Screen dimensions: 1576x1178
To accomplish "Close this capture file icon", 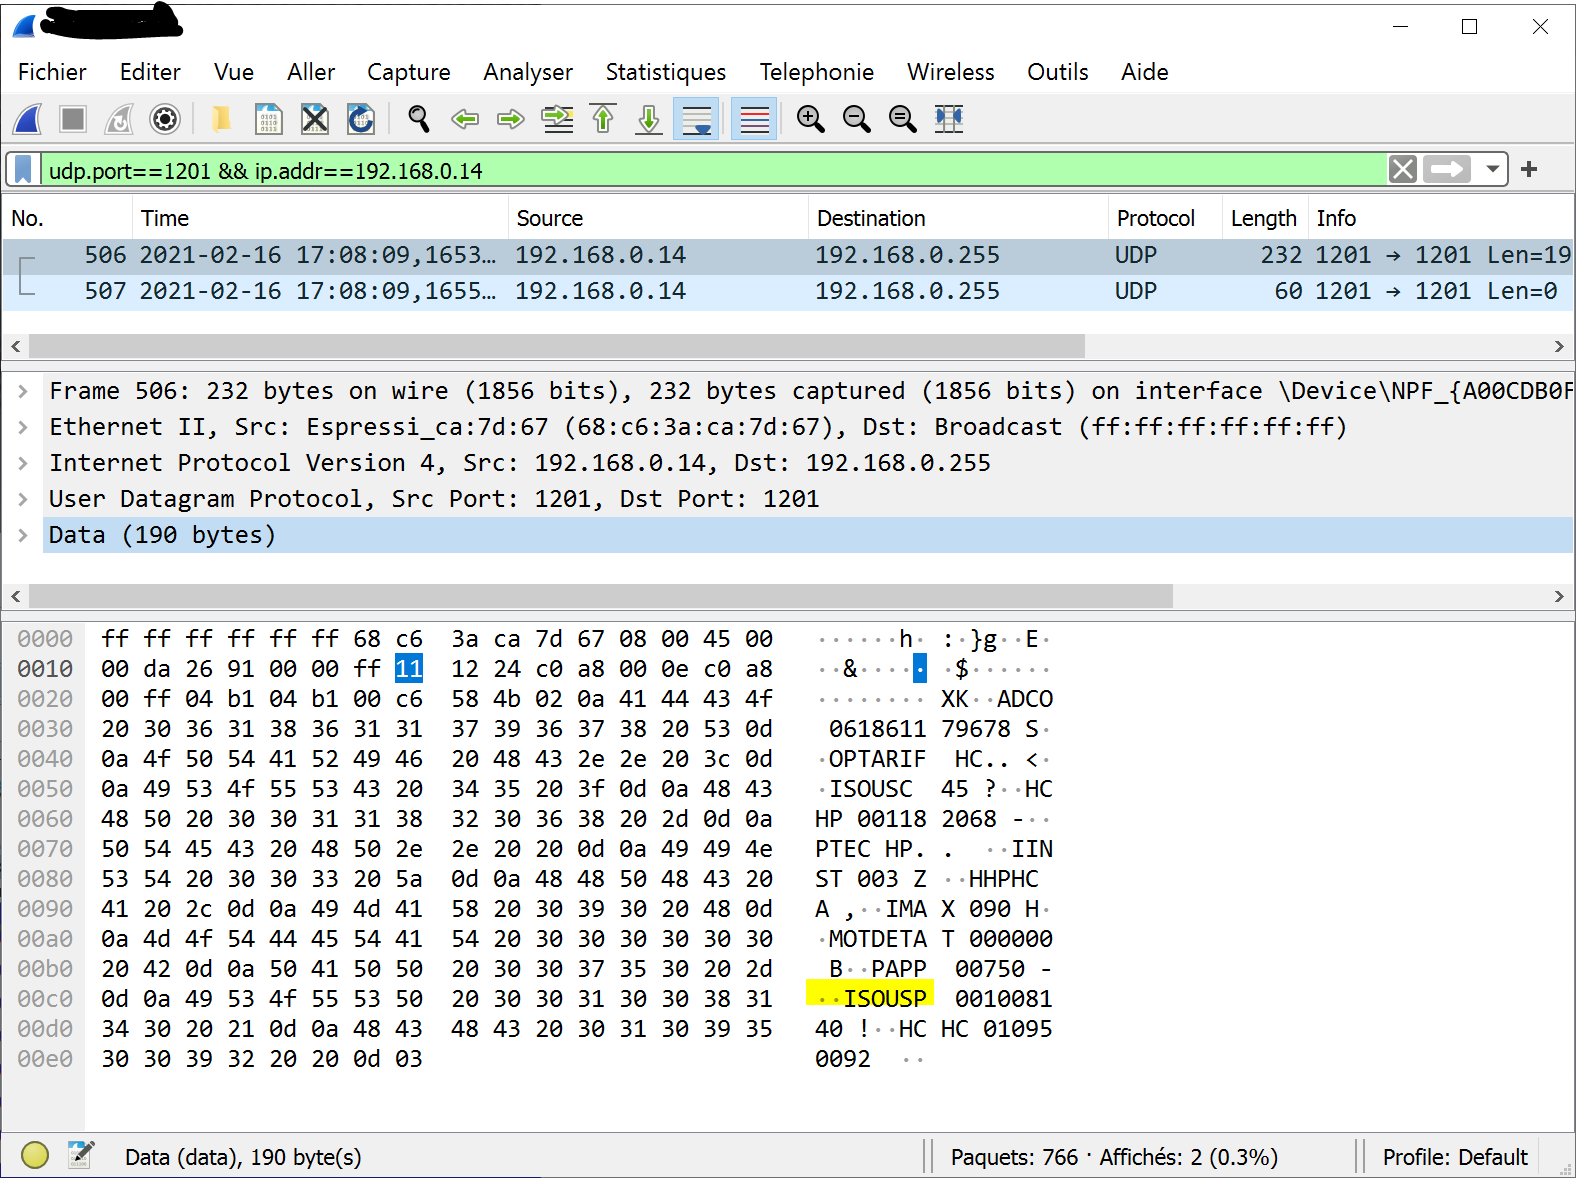I will coord(315,119).
